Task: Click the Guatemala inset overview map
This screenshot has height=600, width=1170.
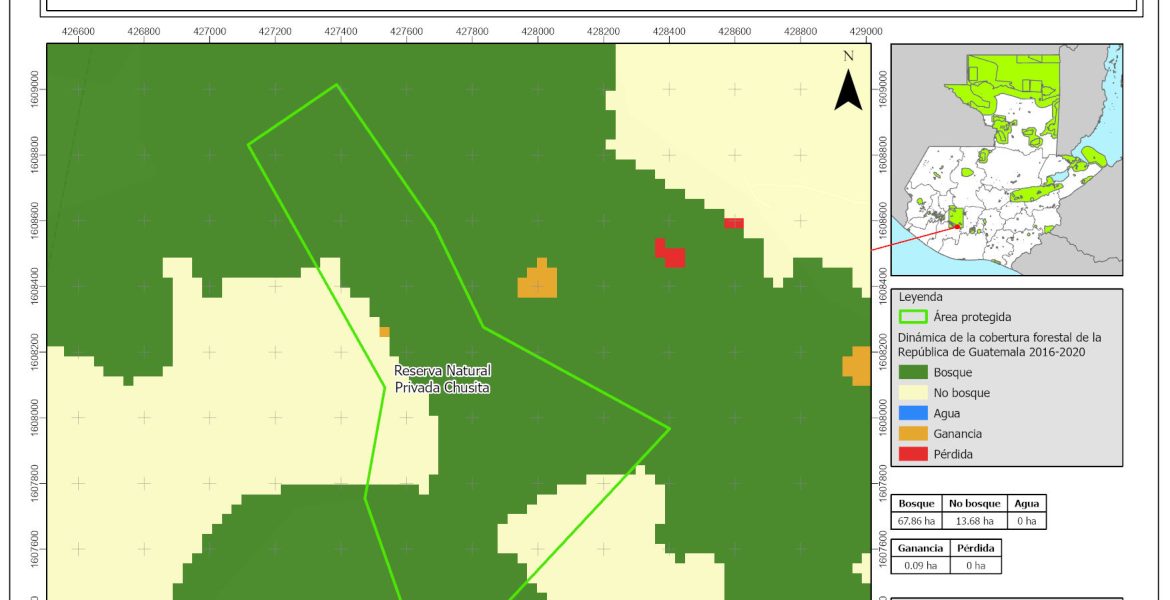Action: point(1006,159)
